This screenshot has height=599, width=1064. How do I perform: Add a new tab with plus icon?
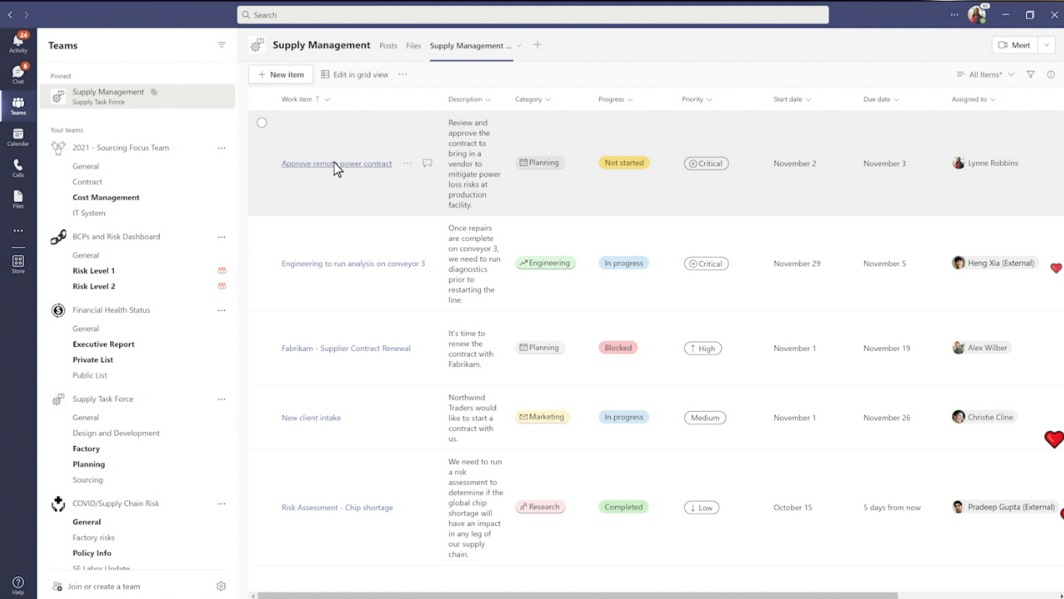[537, 45]
